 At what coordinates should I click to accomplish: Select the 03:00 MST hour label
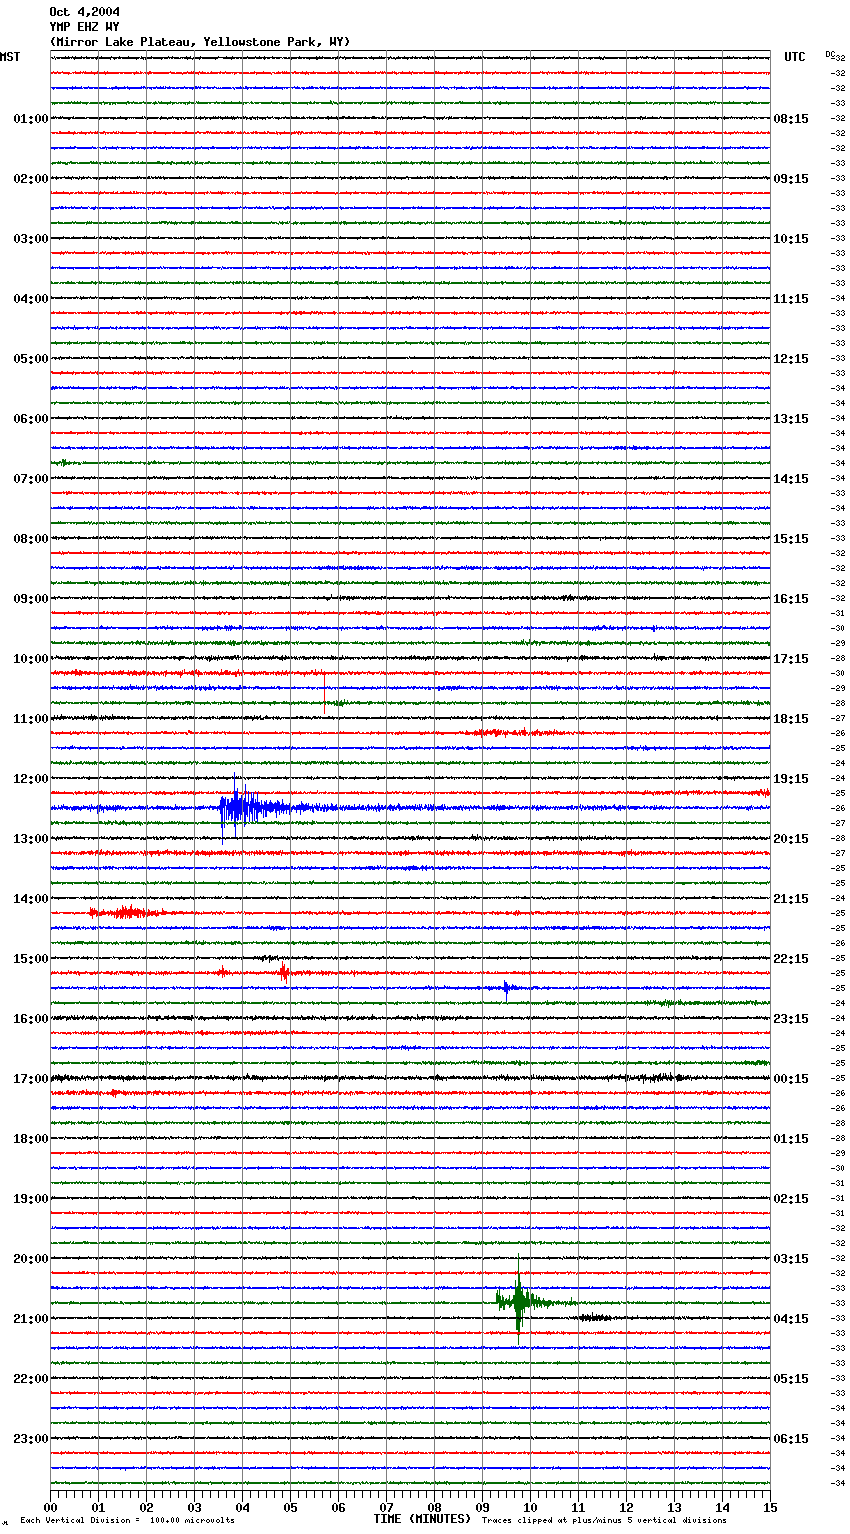31,239
